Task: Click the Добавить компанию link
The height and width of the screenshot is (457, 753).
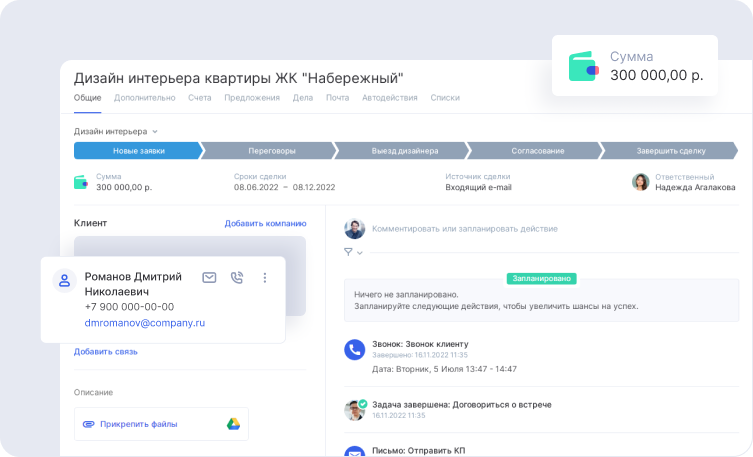Action: 265,223
